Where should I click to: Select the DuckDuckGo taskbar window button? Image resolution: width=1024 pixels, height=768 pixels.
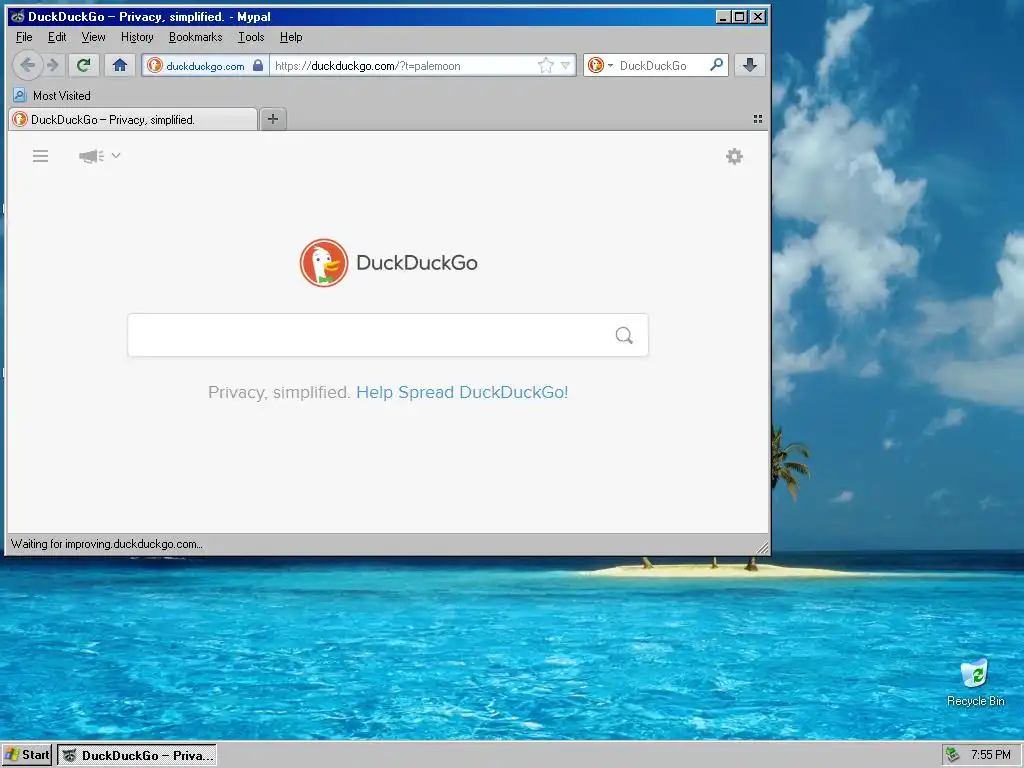(x=137, y=755)
